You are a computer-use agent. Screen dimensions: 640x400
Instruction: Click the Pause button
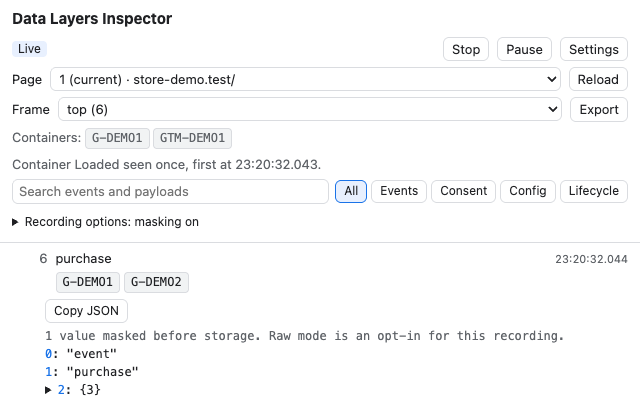[x=524, y=49]
